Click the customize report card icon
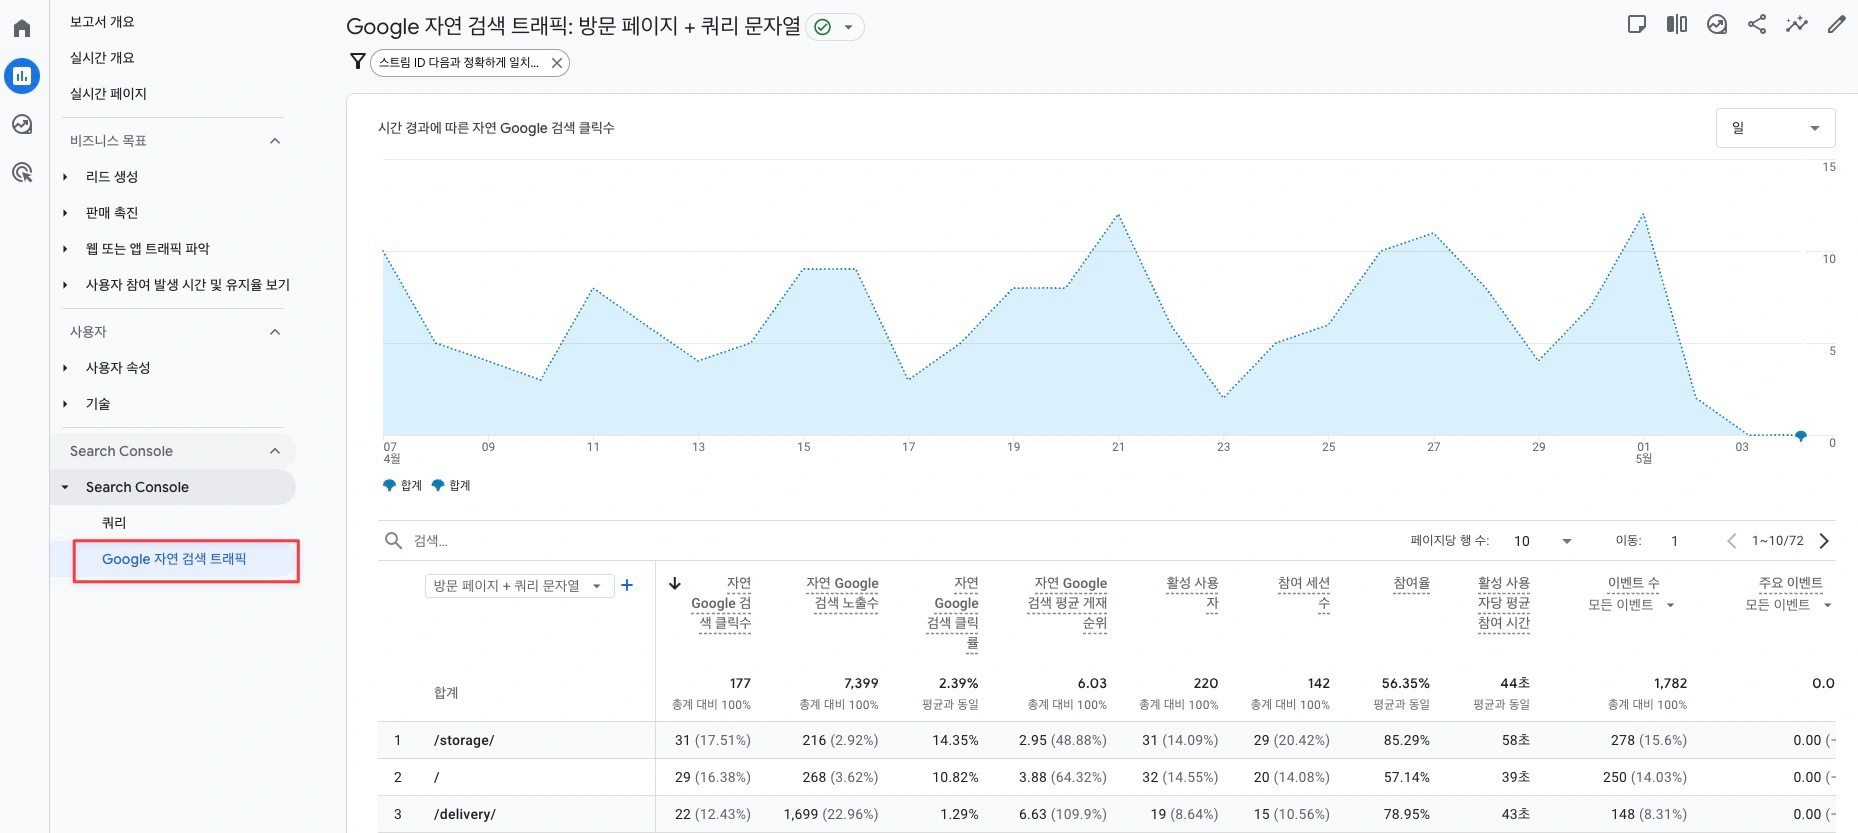 point(1637,25)
